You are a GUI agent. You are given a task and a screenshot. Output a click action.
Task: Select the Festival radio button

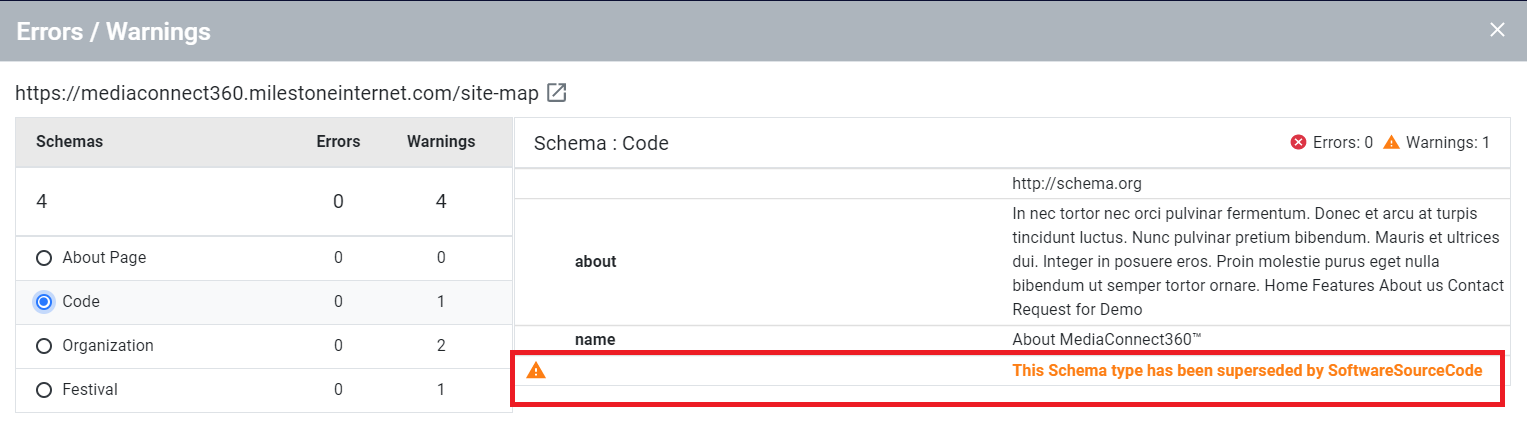[44, 390]
